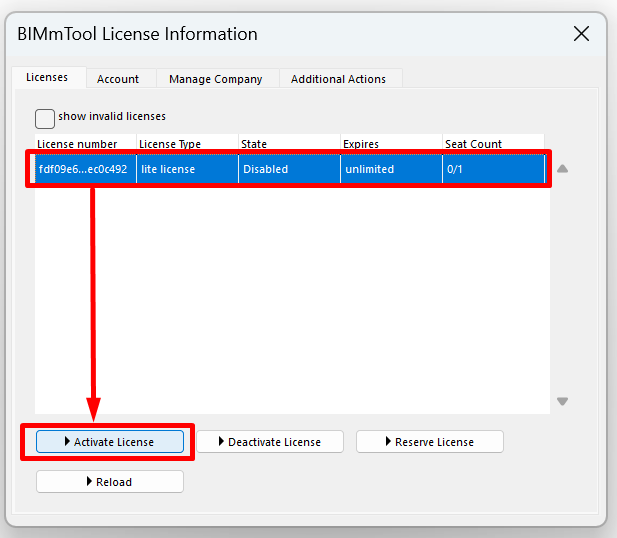The image size is (617, 538).
Task: Select the Licenses tab
Action: (47, 77)
